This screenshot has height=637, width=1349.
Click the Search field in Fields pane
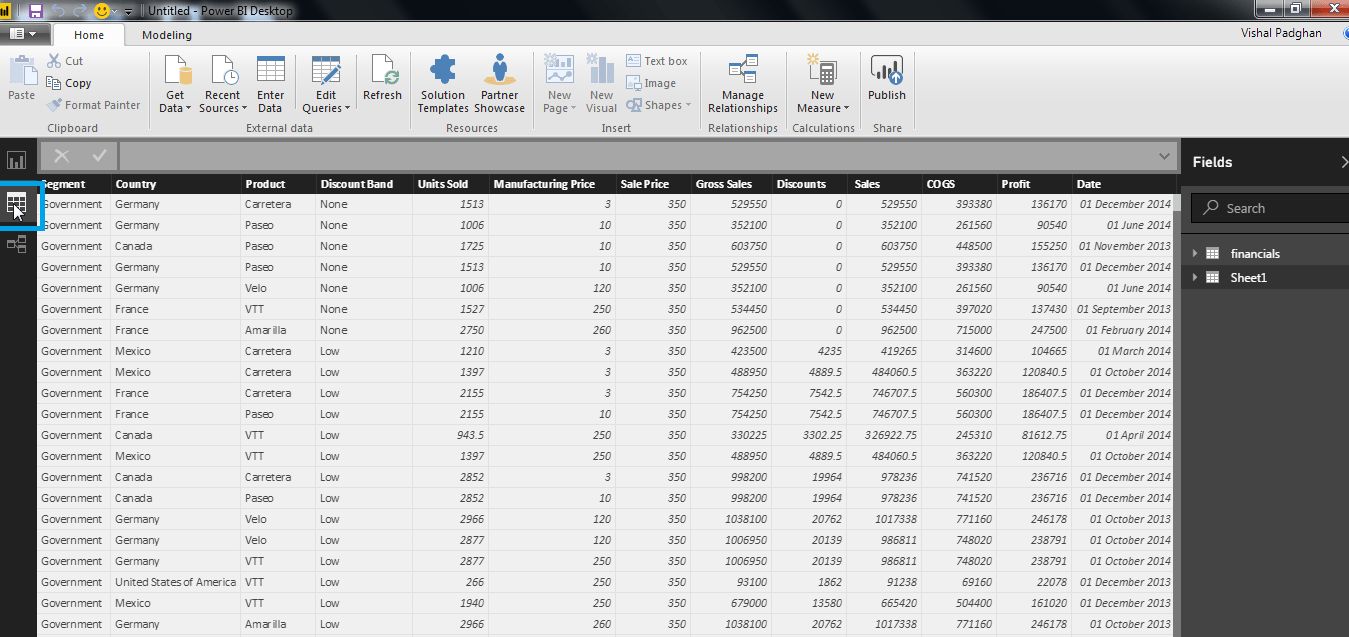coord(1268,208)
